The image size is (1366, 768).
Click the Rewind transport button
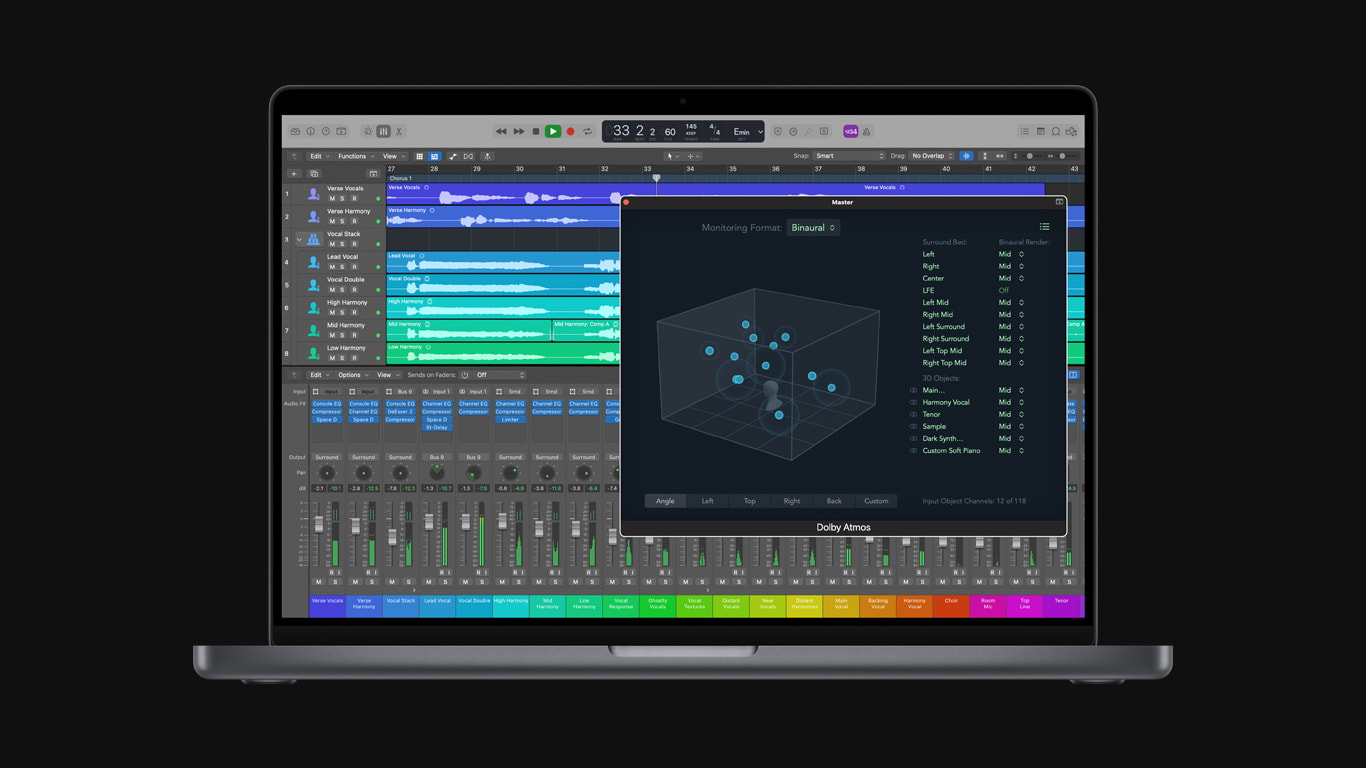coord(501,131)
